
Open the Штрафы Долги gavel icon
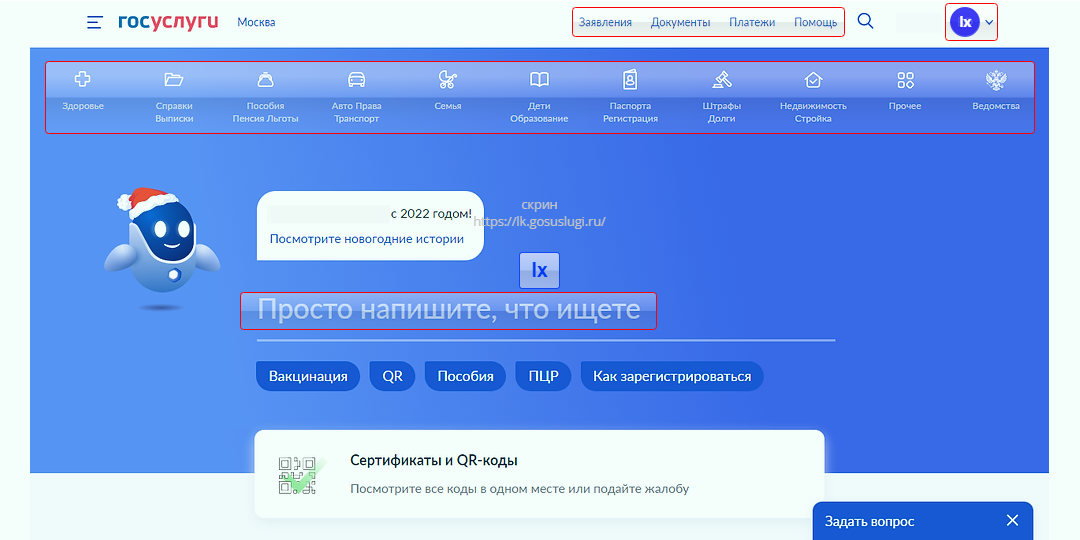click(722, 80)
